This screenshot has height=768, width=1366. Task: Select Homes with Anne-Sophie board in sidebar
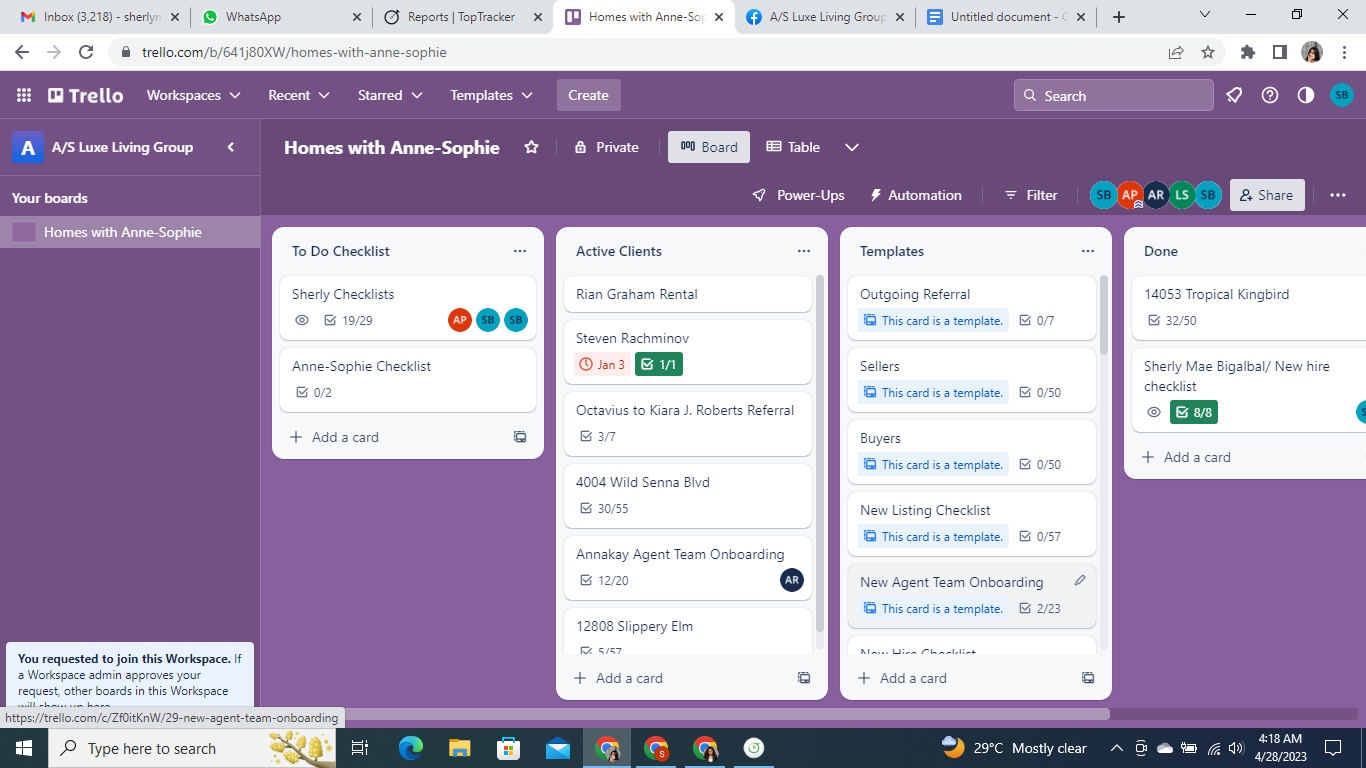pos(130,232)
